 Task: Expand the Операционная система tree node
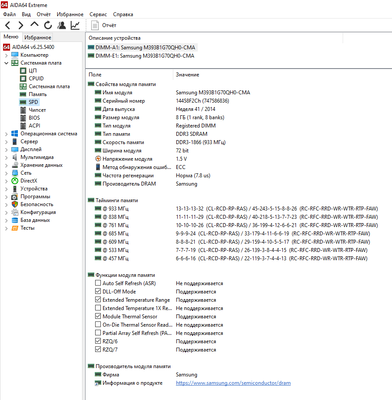6,134
